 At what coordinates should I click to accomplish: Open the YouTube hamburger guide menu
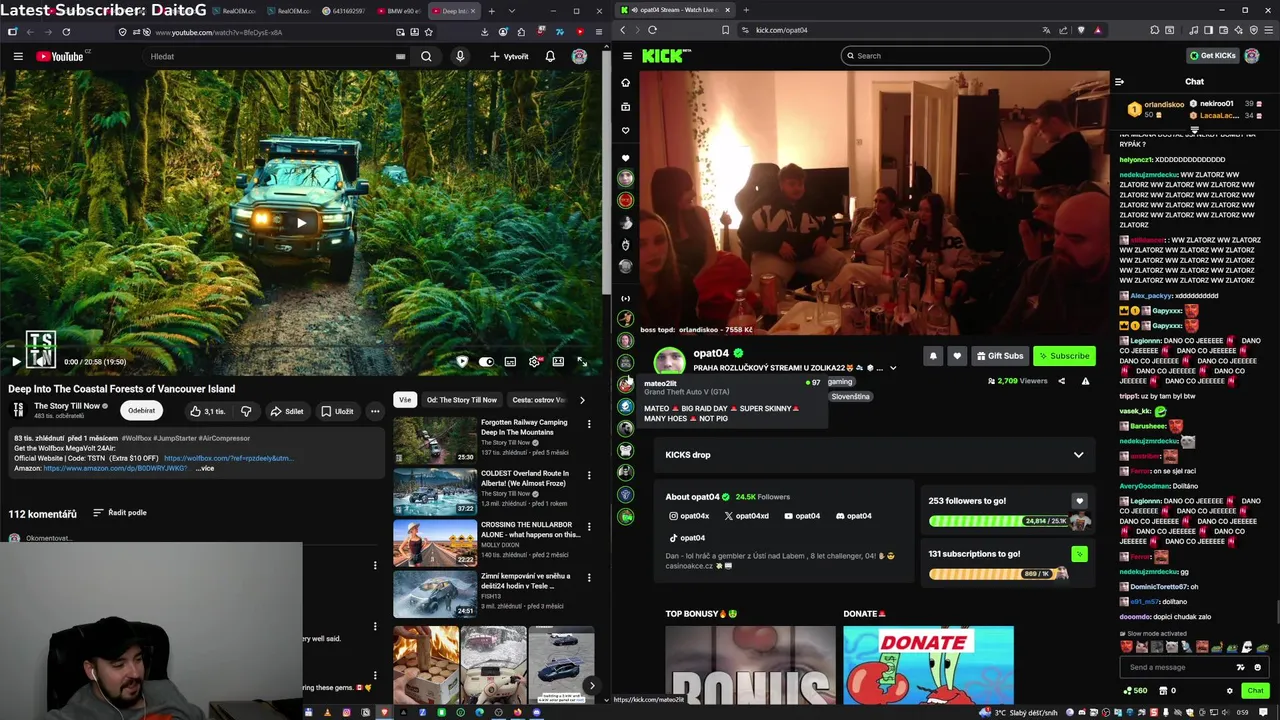[18, 56]
